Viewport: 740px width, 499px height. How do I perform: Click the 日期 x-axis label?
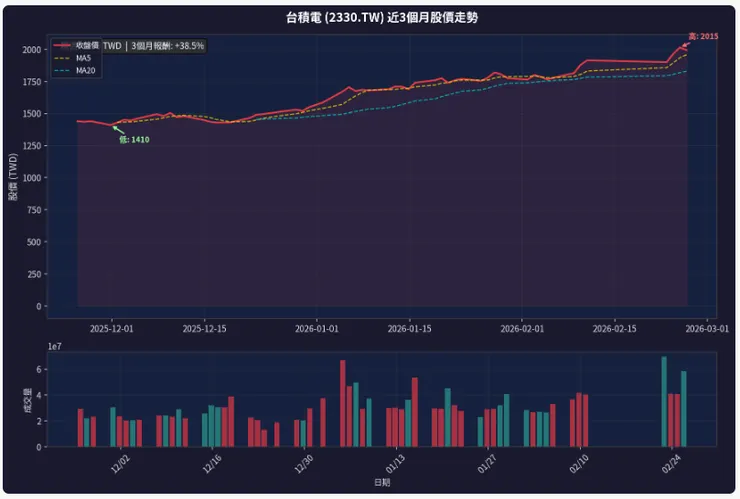382,482
